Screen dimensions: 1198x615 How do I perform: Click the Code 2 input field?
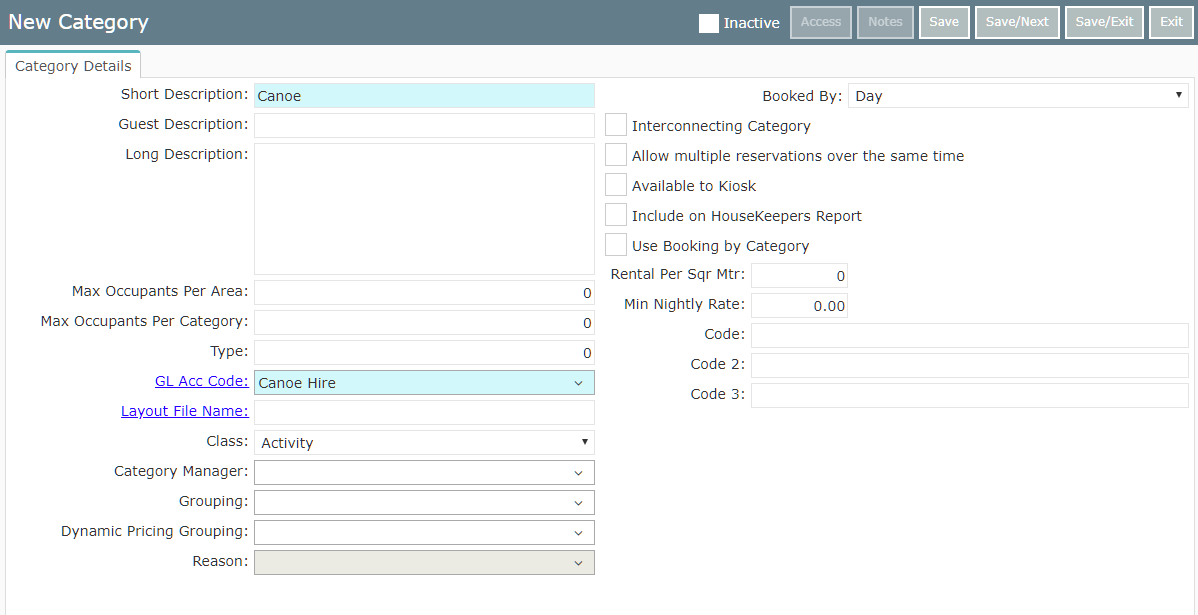(x=970, y=365)
